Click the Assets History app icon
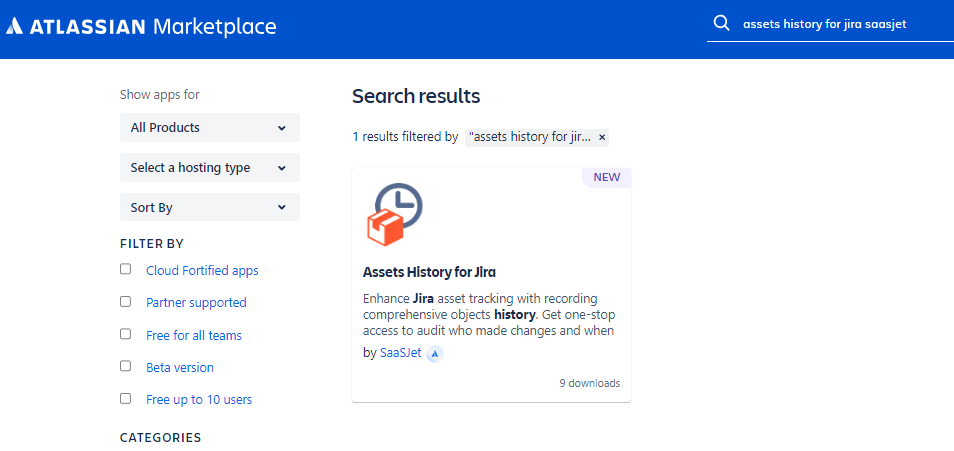The height and width of the screenshot is (451, 954). (x=394, y=214)
